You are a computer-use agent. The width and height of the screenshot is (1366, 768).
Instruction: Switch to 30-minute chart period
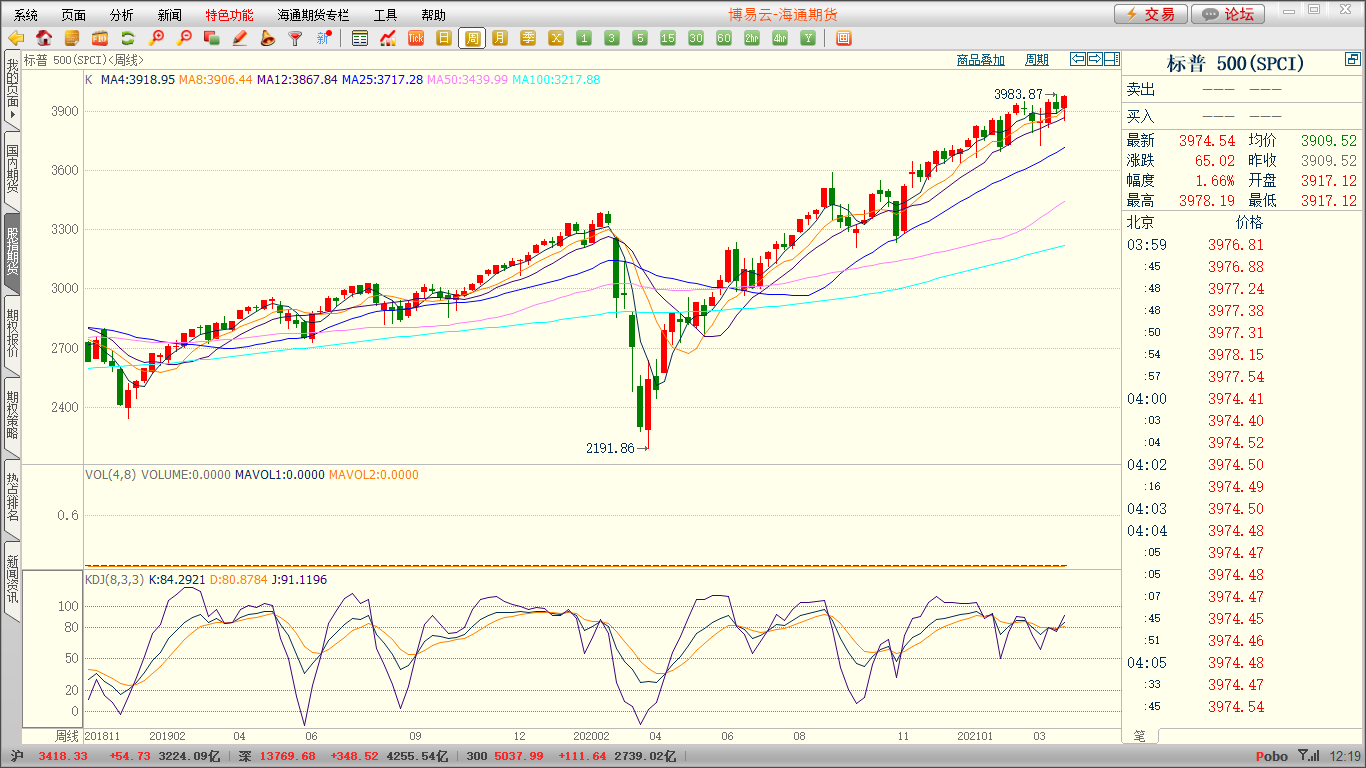[696, 38]
